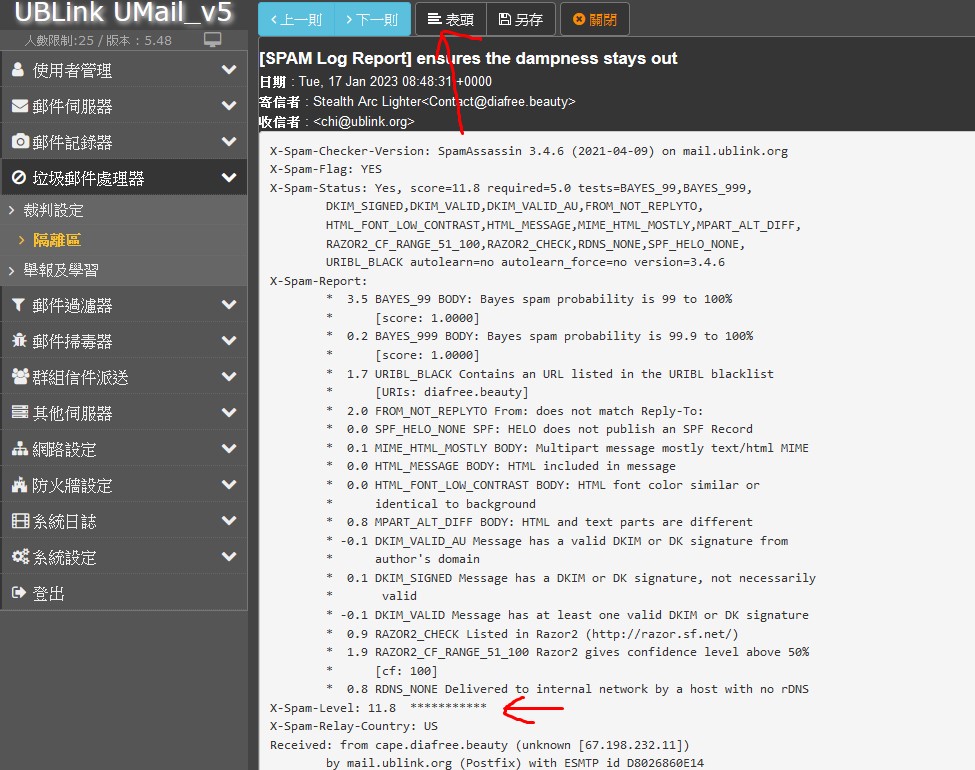Go to previous message with 上一則
Screen dimensions: 975x770
tap(296, 19)
